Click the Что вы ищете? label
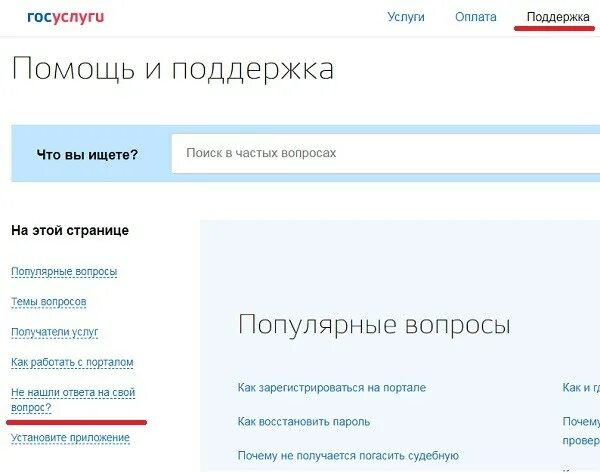This screenshot has width=600, height=473. pos(87,155)
